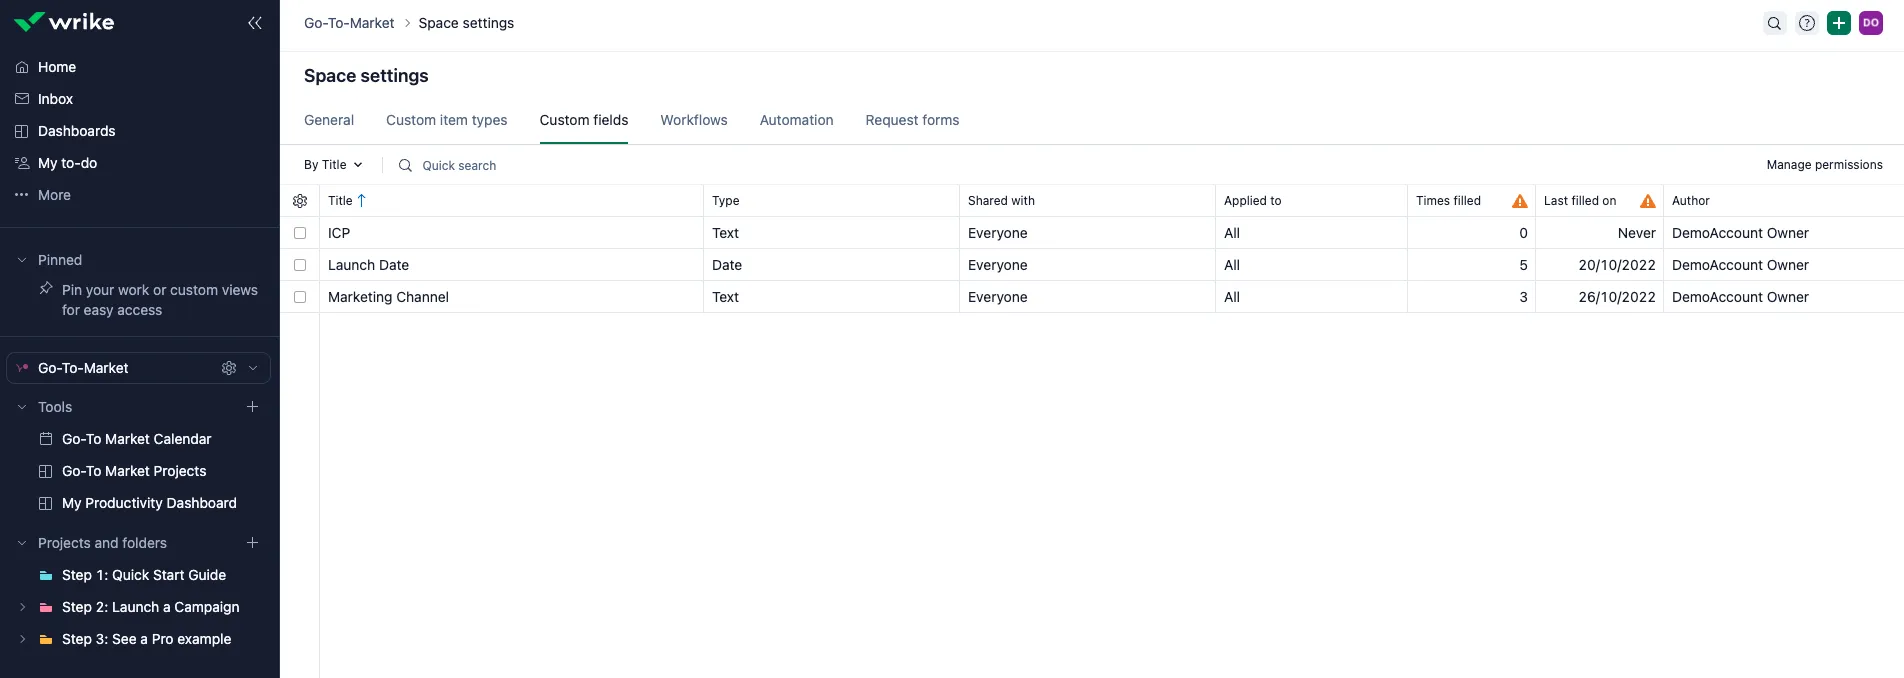This screenshot has height=678, width=1904.
Task: Click Go-To-Market breadcrumb link
Action: pyautogui.click(x=349, y=23)
